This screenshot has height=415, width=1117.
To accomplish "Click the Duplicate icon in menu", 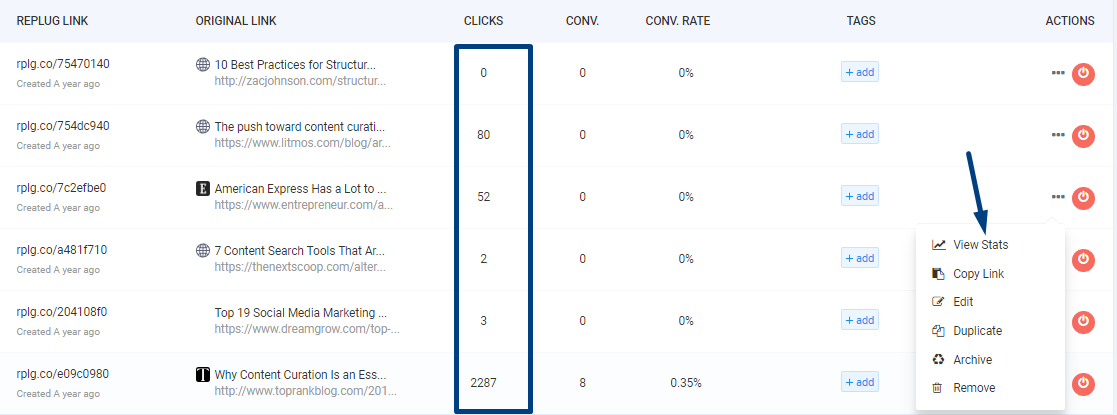I will [x=938, y=331].
